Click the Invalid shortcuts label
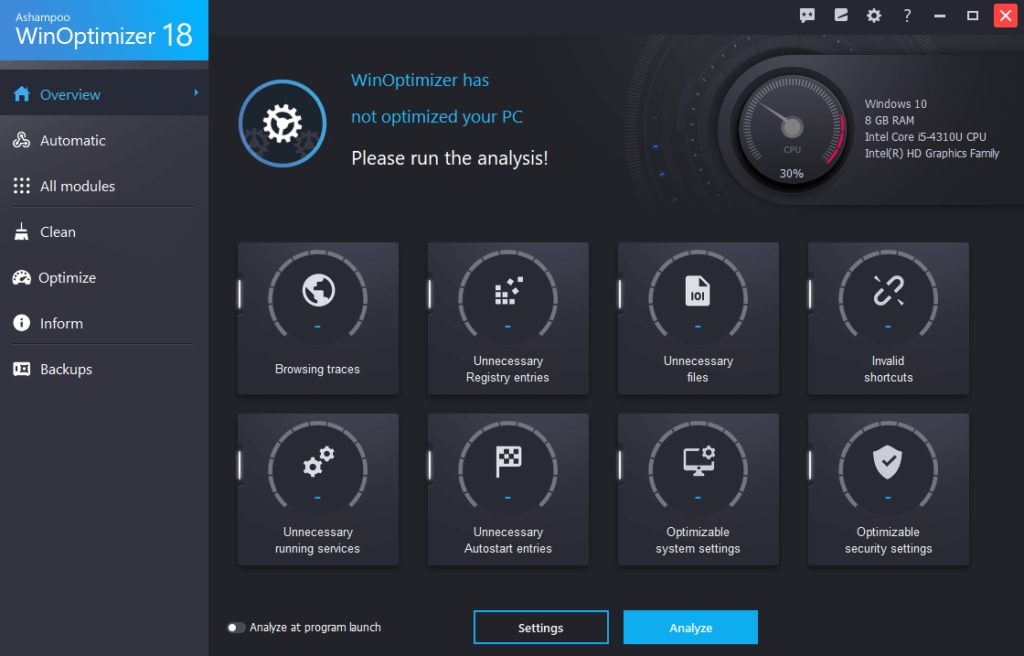 888,369
